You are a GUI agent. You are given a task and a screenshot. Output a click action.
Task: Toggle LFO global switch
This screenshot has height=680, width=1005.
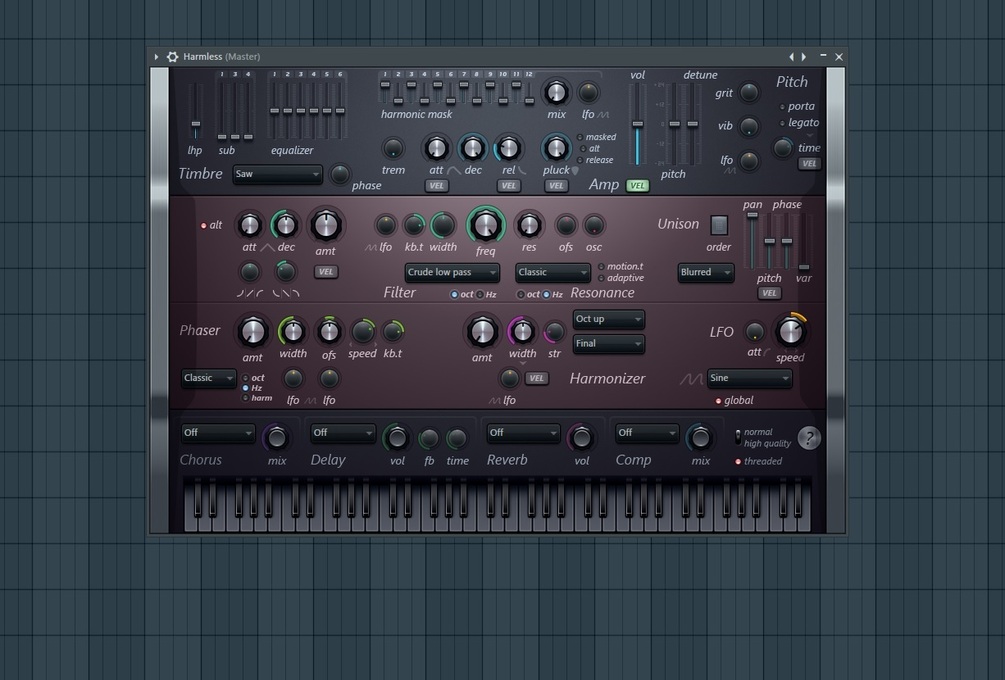pyautogui.click(x=718, y=401)
